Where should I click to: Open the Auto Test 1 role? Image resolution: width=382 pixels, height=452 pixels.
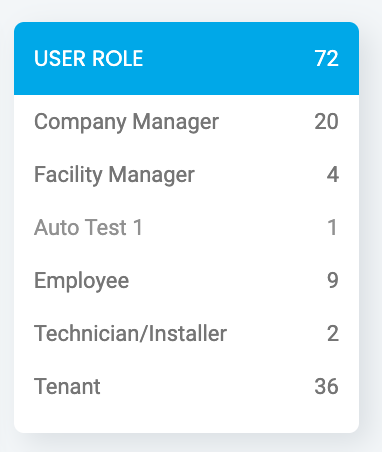(88, 227)
